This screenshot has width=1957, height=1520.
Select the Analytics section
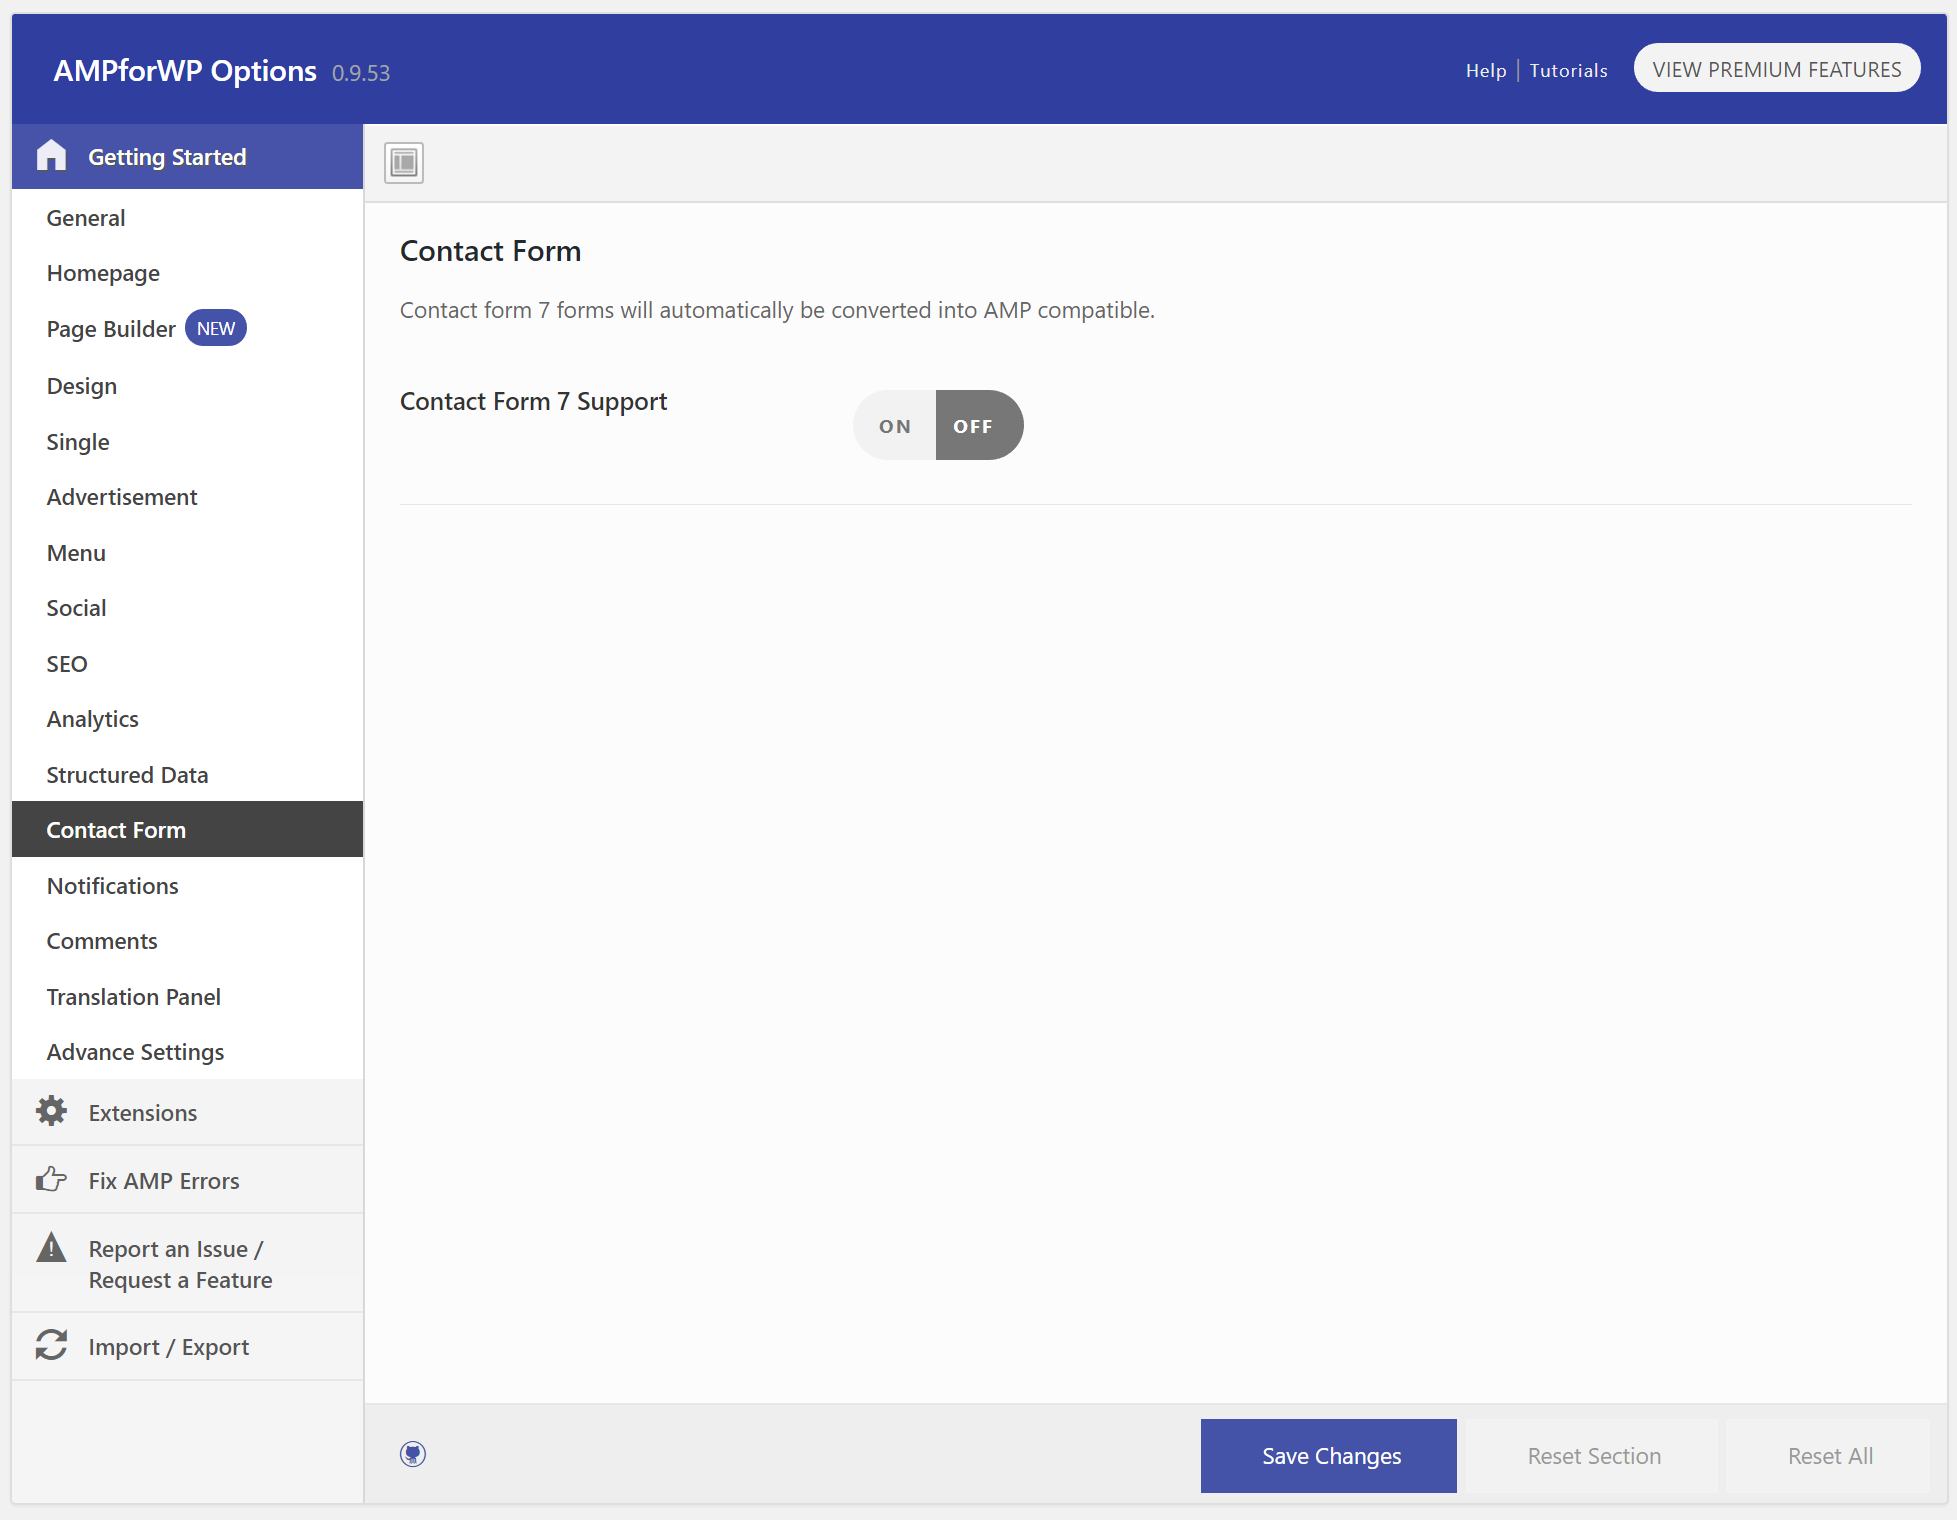[92, 718]
